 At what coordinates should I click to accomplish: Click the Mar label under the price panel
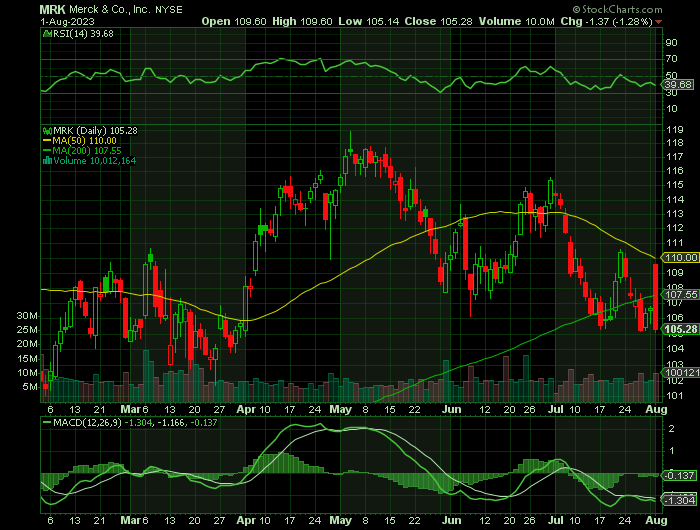(130, 409)
